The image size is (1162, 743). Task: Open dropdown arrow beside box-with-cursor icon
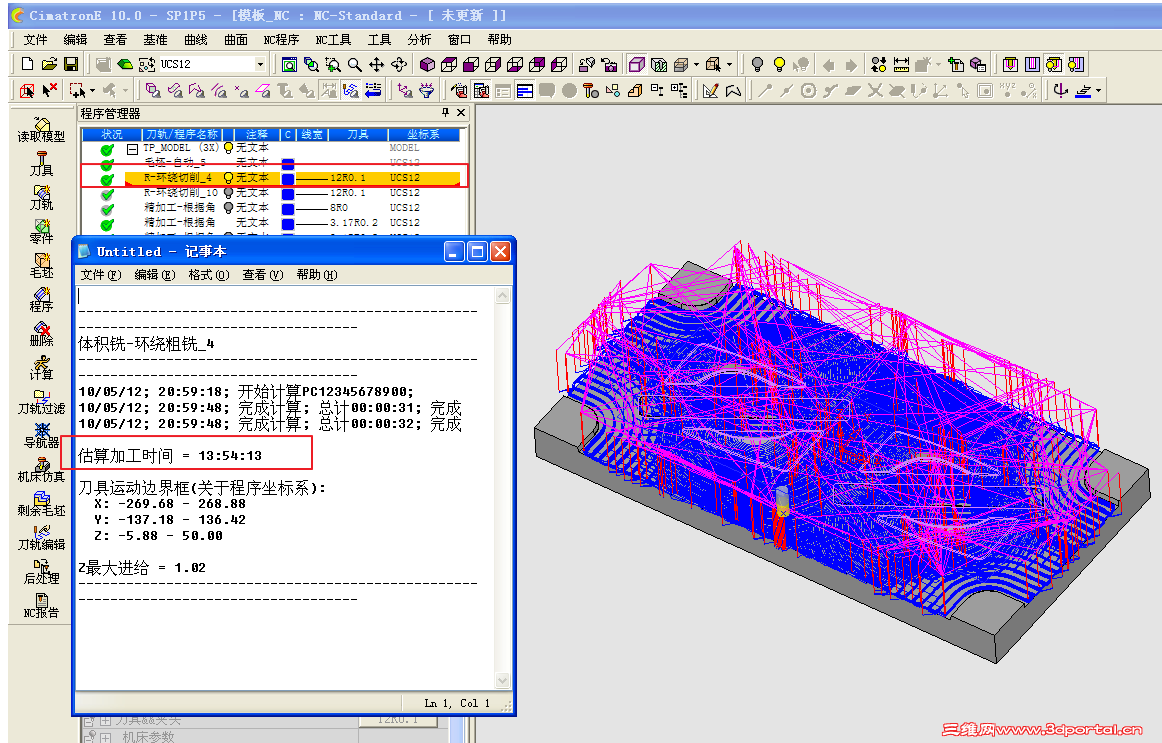click(x=729, y=64)
